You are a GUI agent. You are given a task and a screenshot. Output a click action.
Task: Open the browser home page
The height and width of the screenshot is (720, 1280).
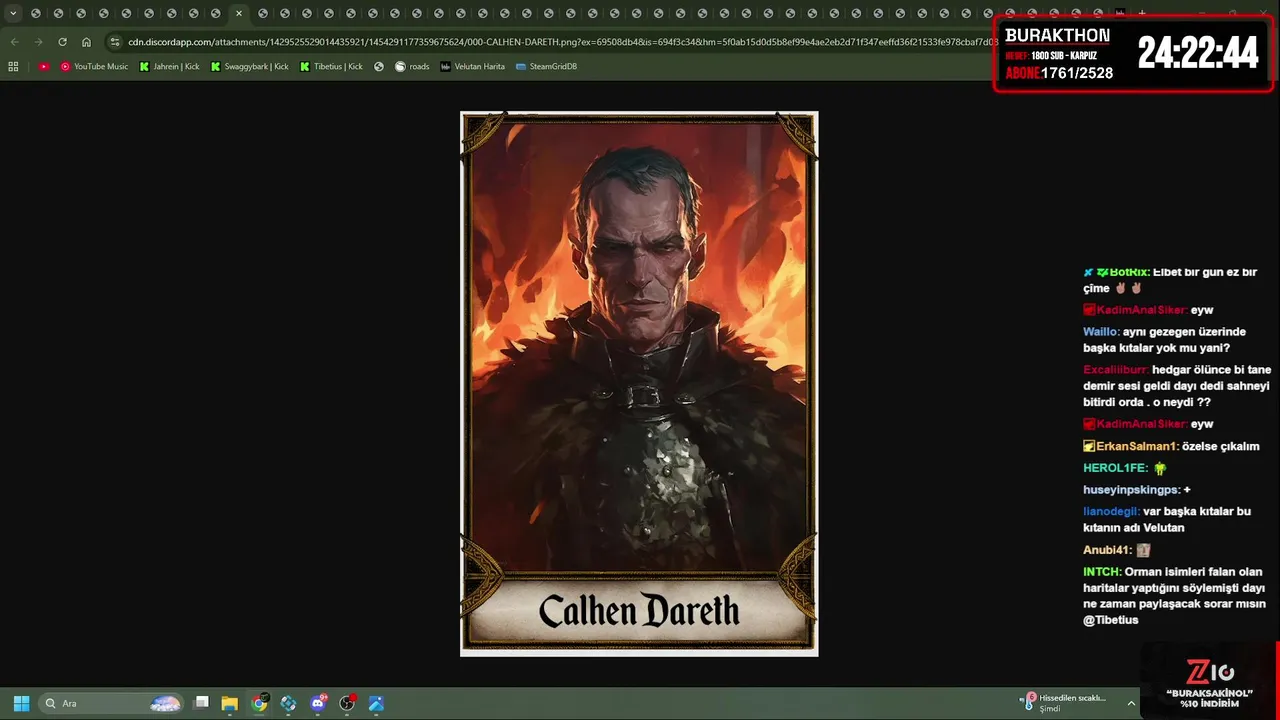click(x=86, y=42)
